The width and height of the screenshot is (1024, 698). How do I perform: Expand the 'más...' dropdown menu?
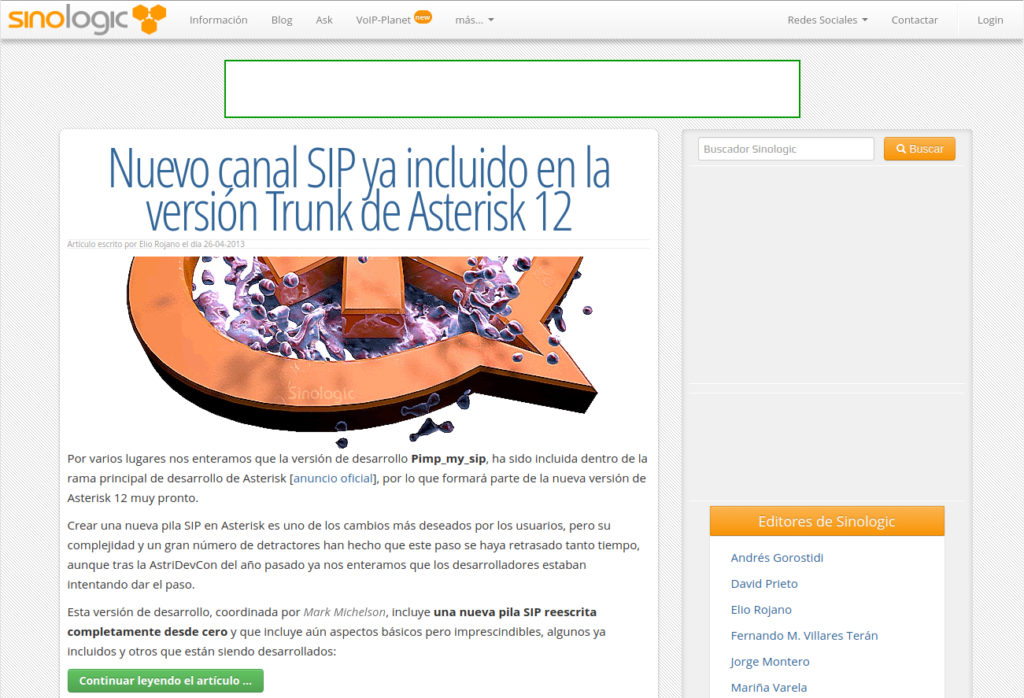pyautogui.click(x=474, y=20)
